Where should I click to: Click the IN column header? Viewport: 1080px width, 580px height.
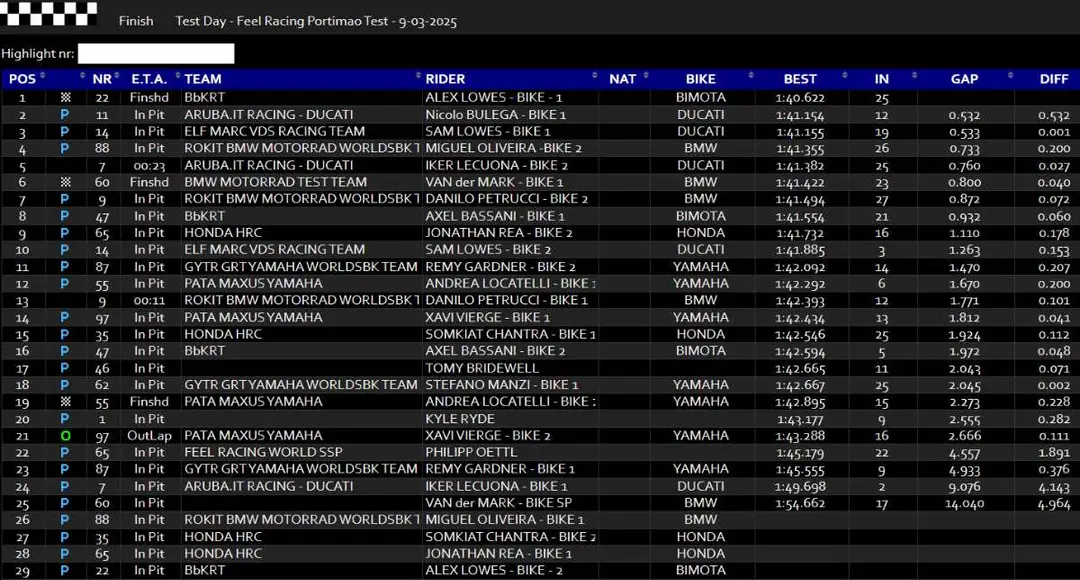(x=882, y=79)
